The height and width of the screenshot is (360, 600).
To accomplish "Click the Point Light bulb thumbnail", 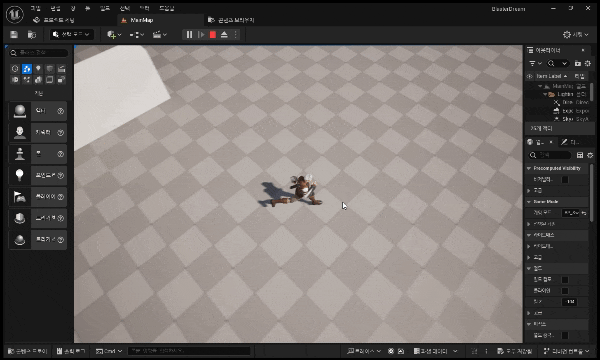I will pyautogui.click(x=20, y=175).
